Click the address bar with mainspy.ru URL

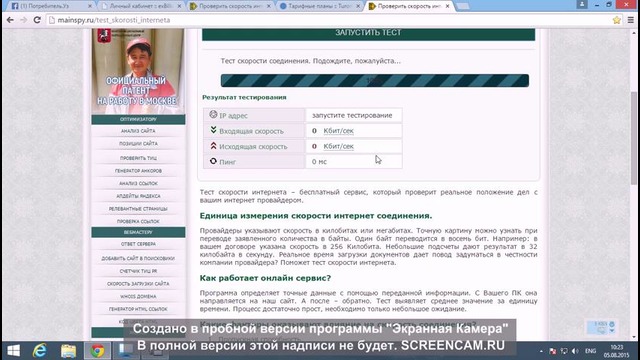tap(329, 20)
